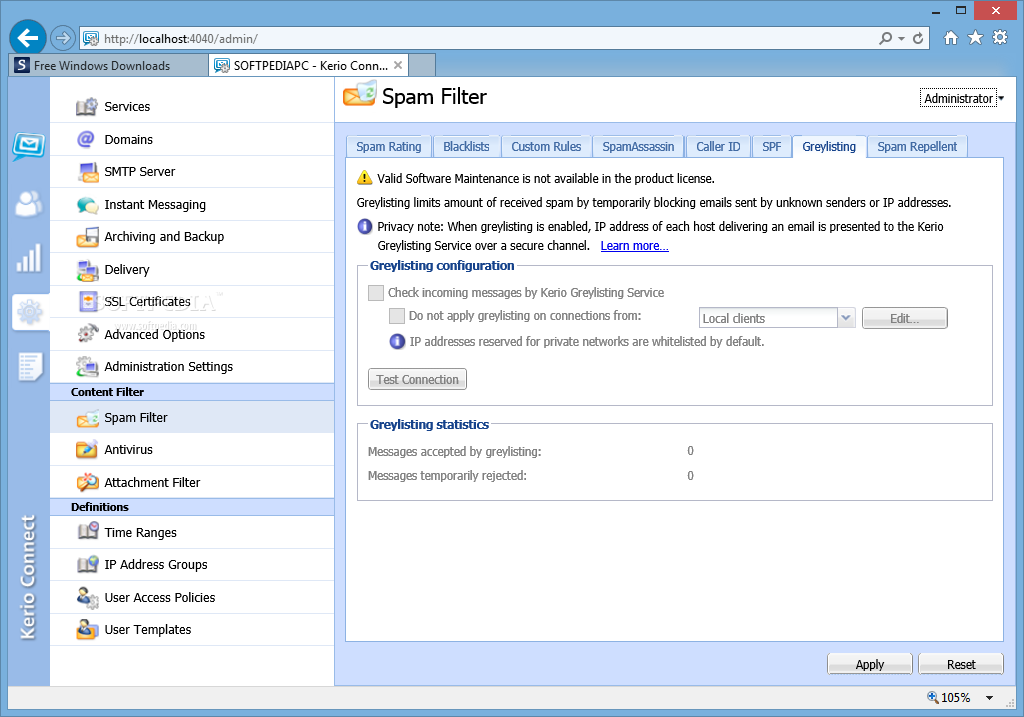Open zoom level 105% dropdown arrow
Image resolution: width=1024 pixels, height=717 pixels.
(x=989, y=698)
